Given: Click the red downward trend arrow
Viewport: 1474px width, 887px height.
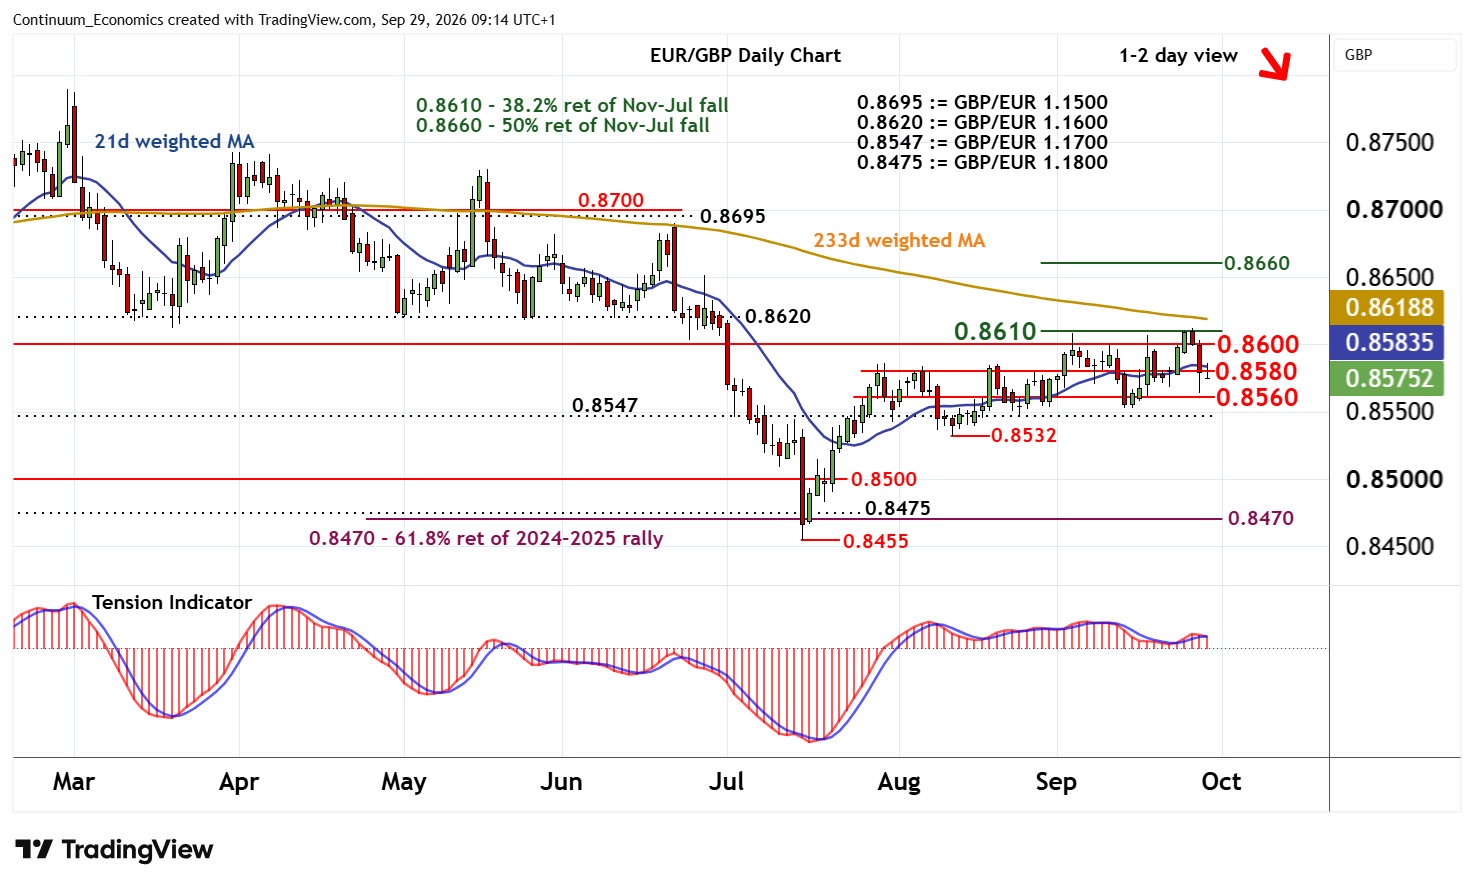Looking at the screenshot, I should click(x=1275, y=63).
